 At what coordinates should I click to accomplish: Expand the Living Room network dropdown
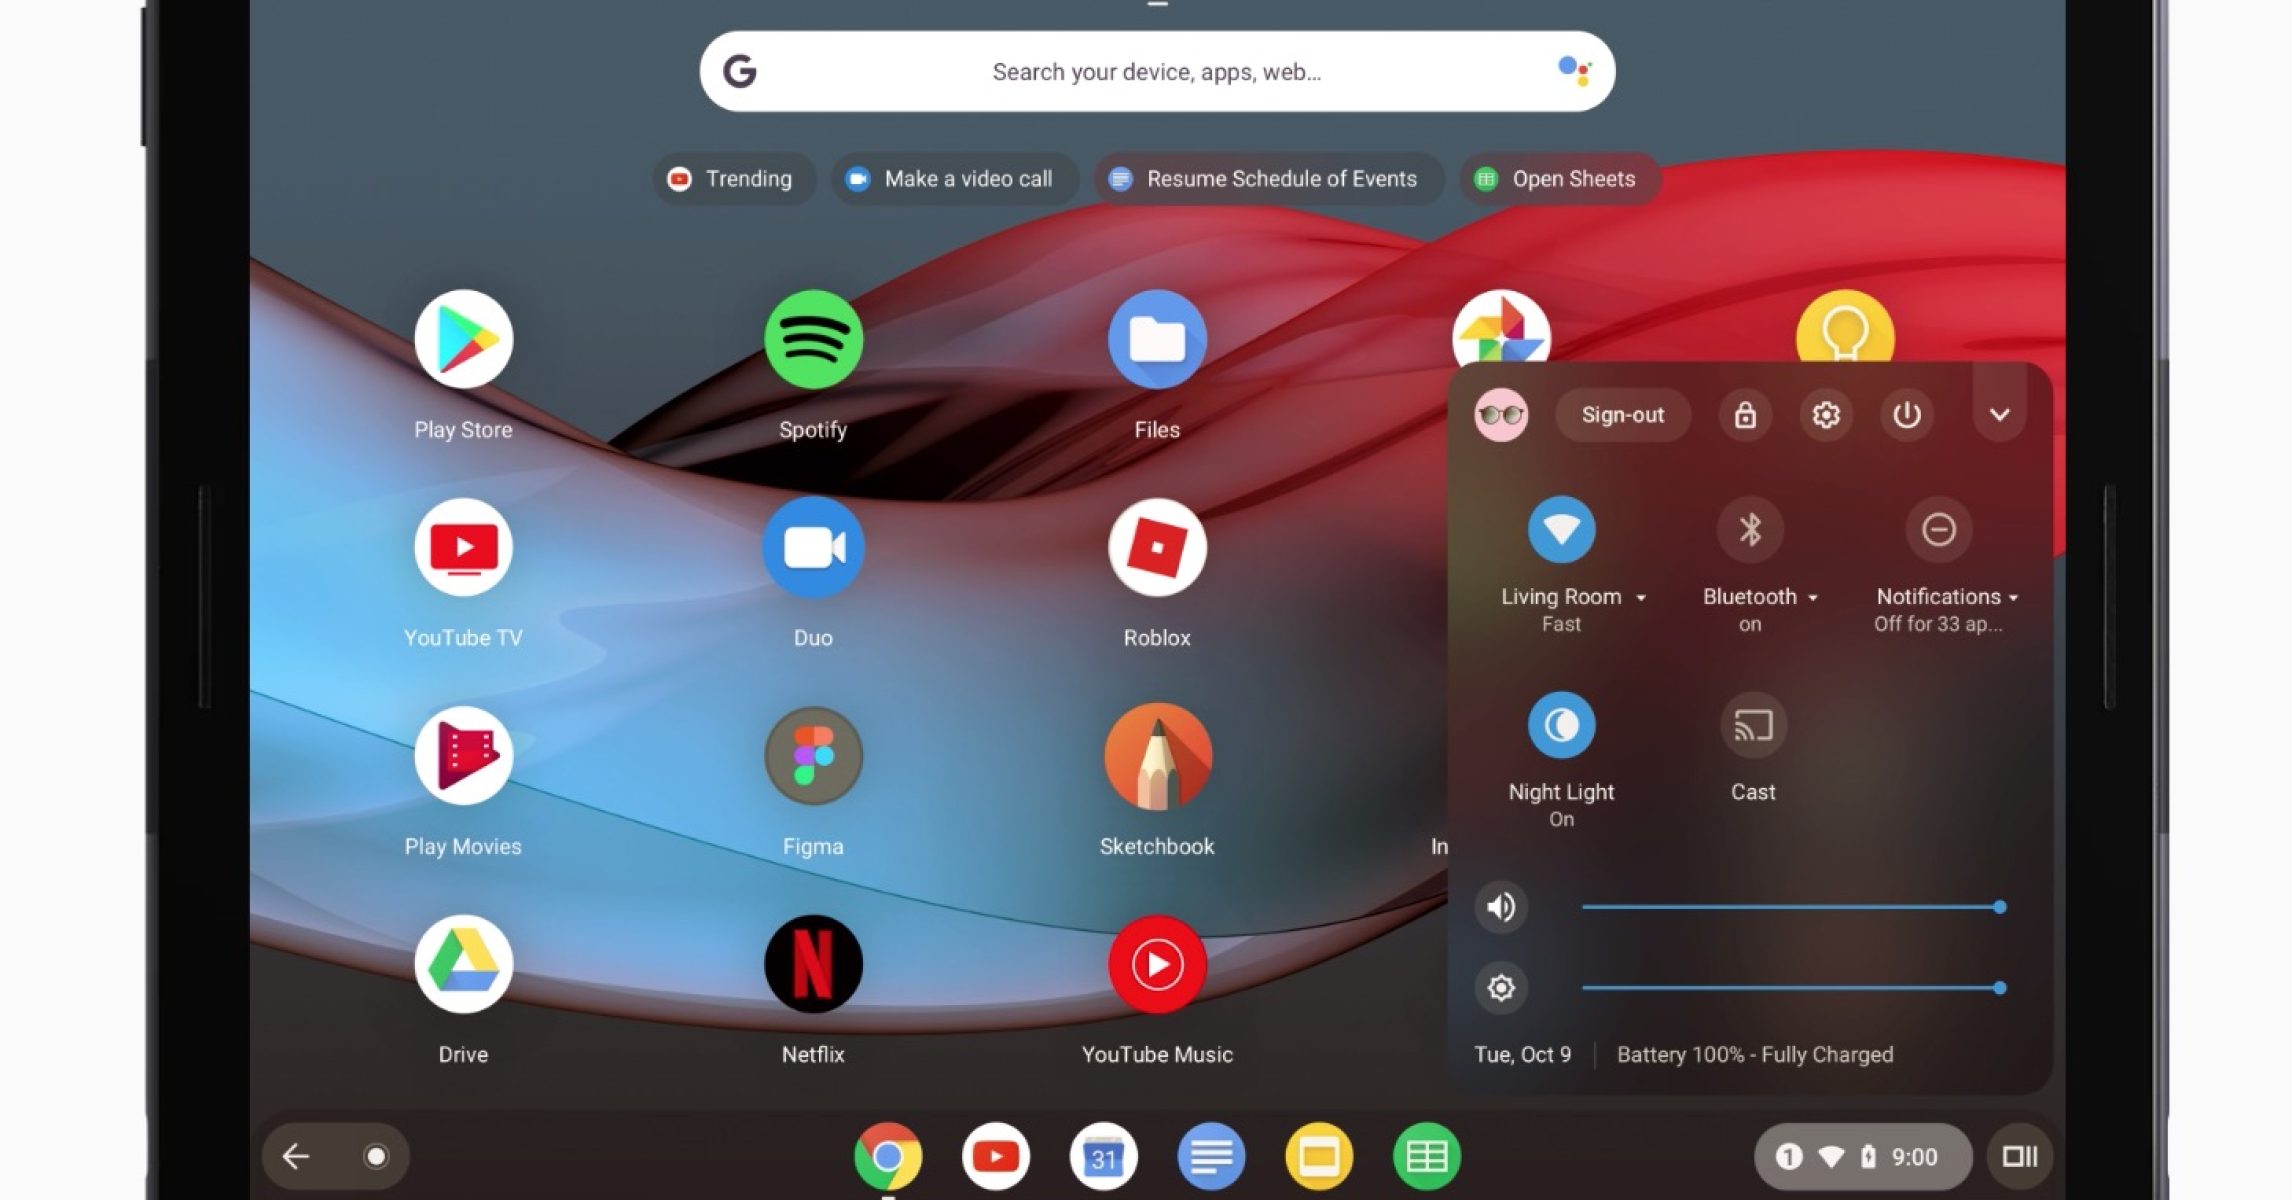point(1641,598)
